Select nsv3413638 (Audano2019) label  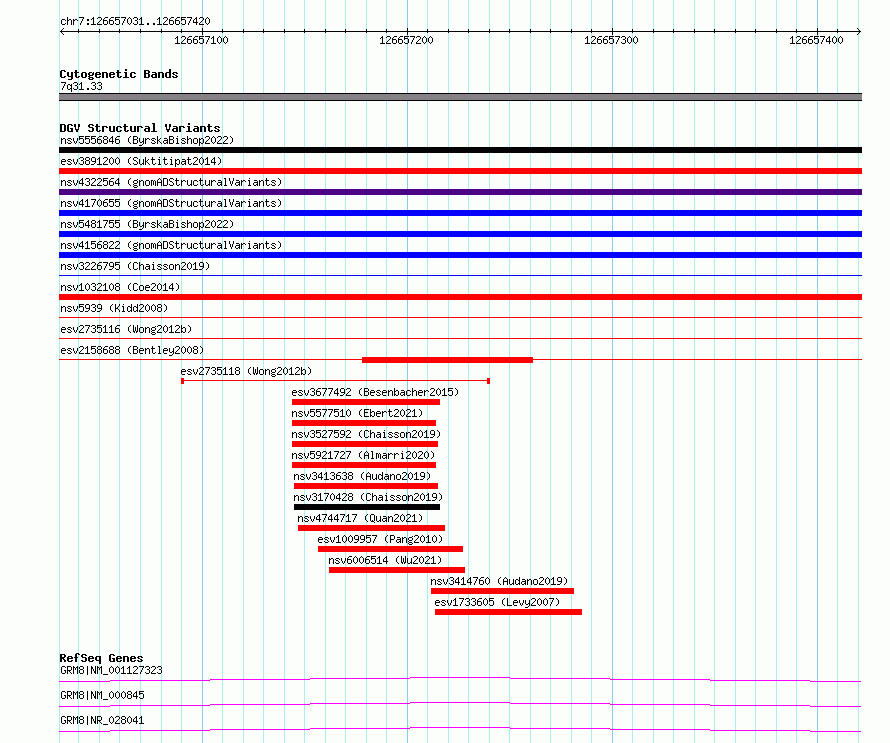(362, 476)
